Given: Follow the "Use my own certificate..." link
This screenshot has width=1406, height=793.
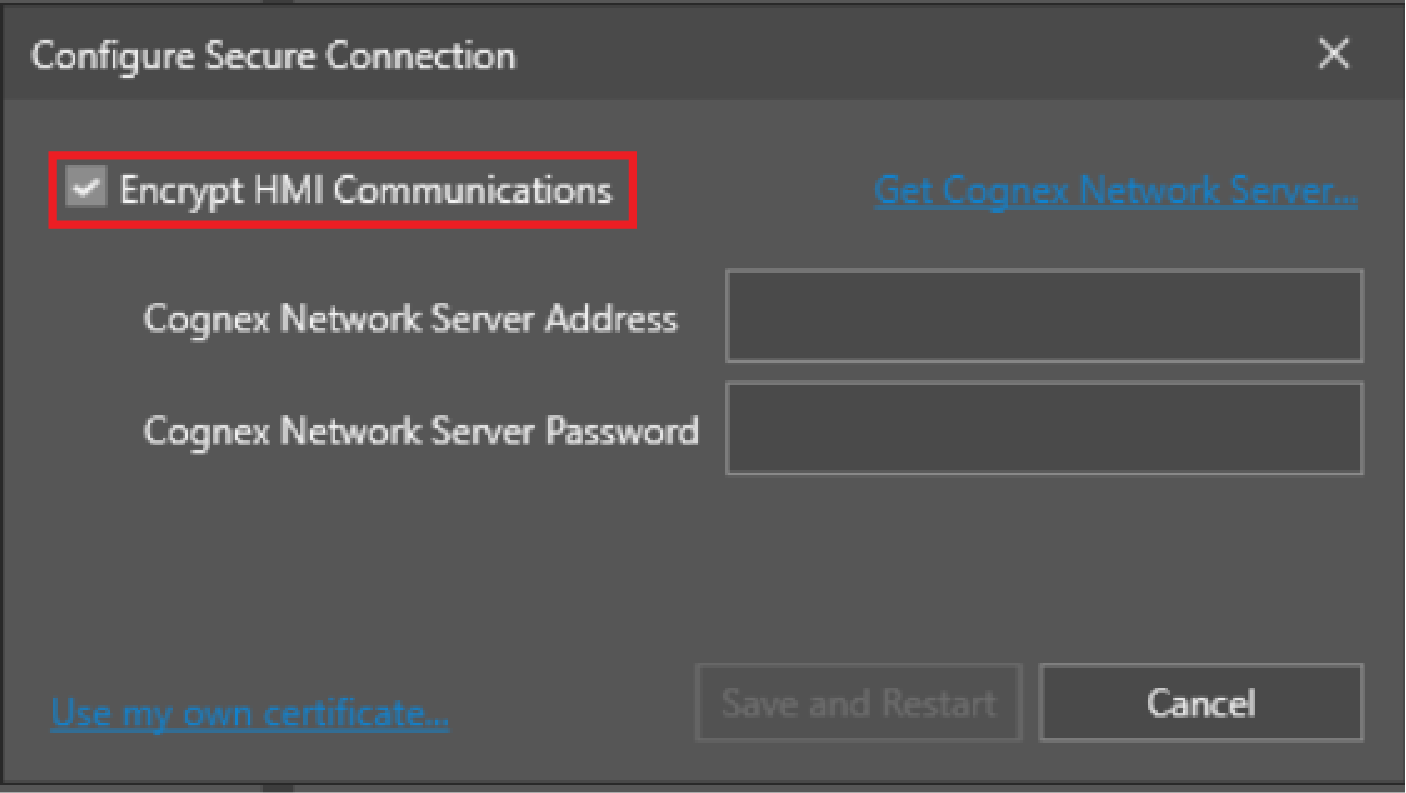Looking at the screenshot, I should (250, 714).
